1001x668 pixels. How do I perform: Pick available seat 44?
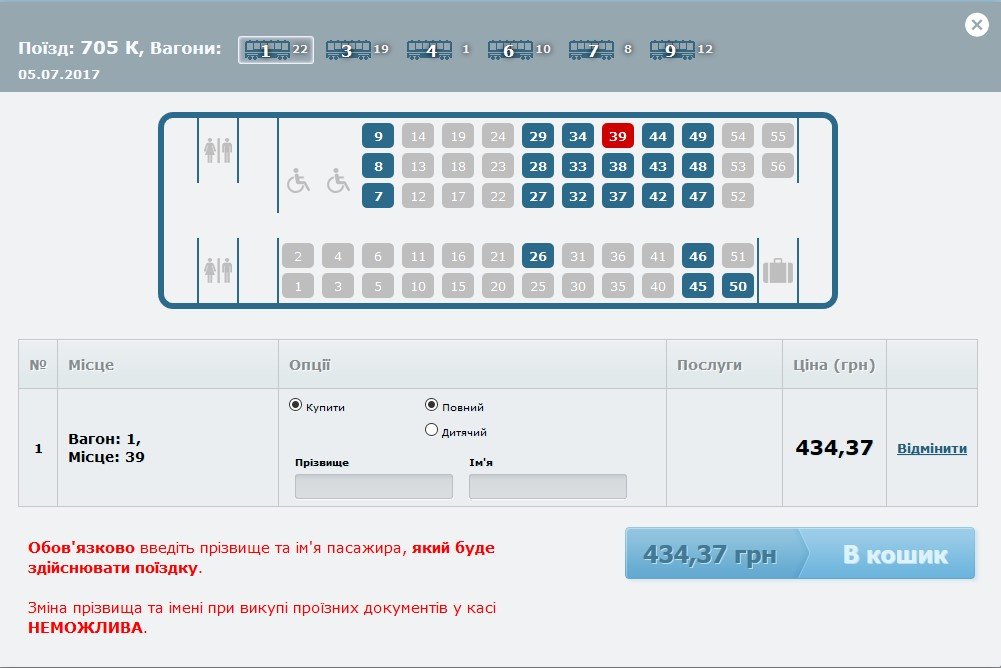pyautogui.click(x=658, y=137)
